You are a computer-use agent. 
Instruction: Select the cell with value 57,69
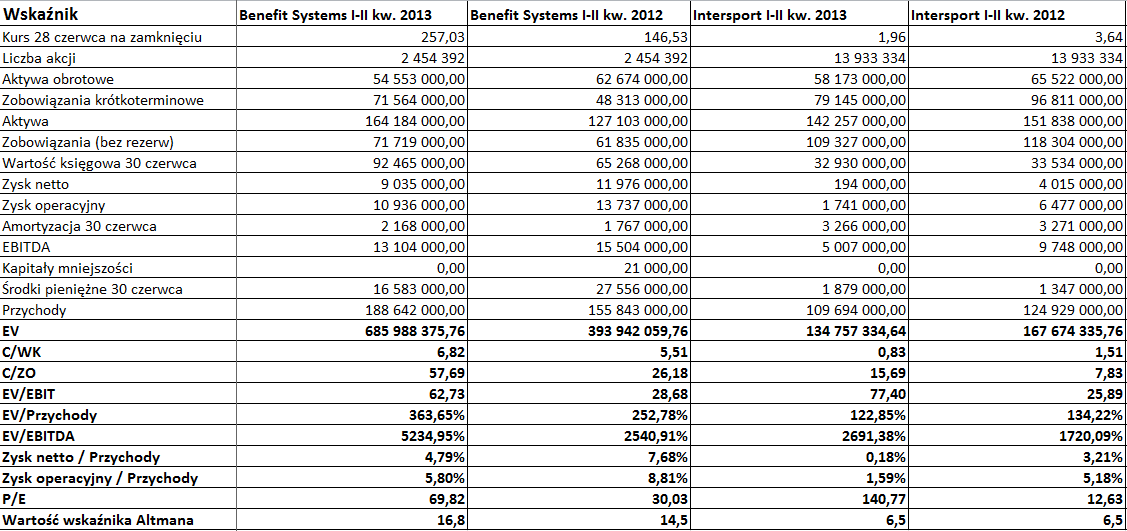pos(351,374)
